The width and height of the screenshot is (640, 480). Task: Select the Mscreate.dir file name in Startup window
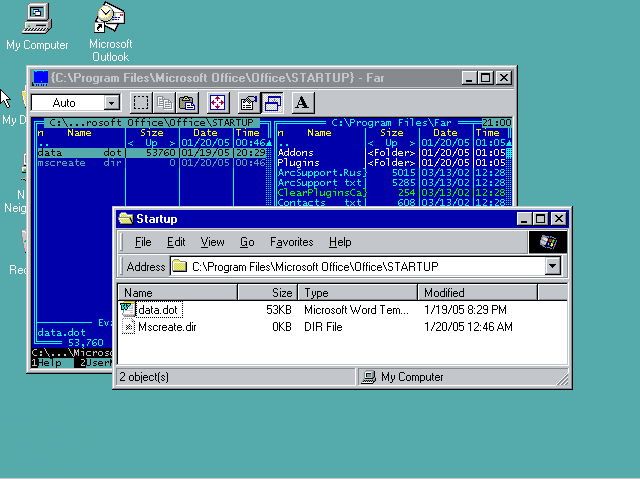(167, 327)
